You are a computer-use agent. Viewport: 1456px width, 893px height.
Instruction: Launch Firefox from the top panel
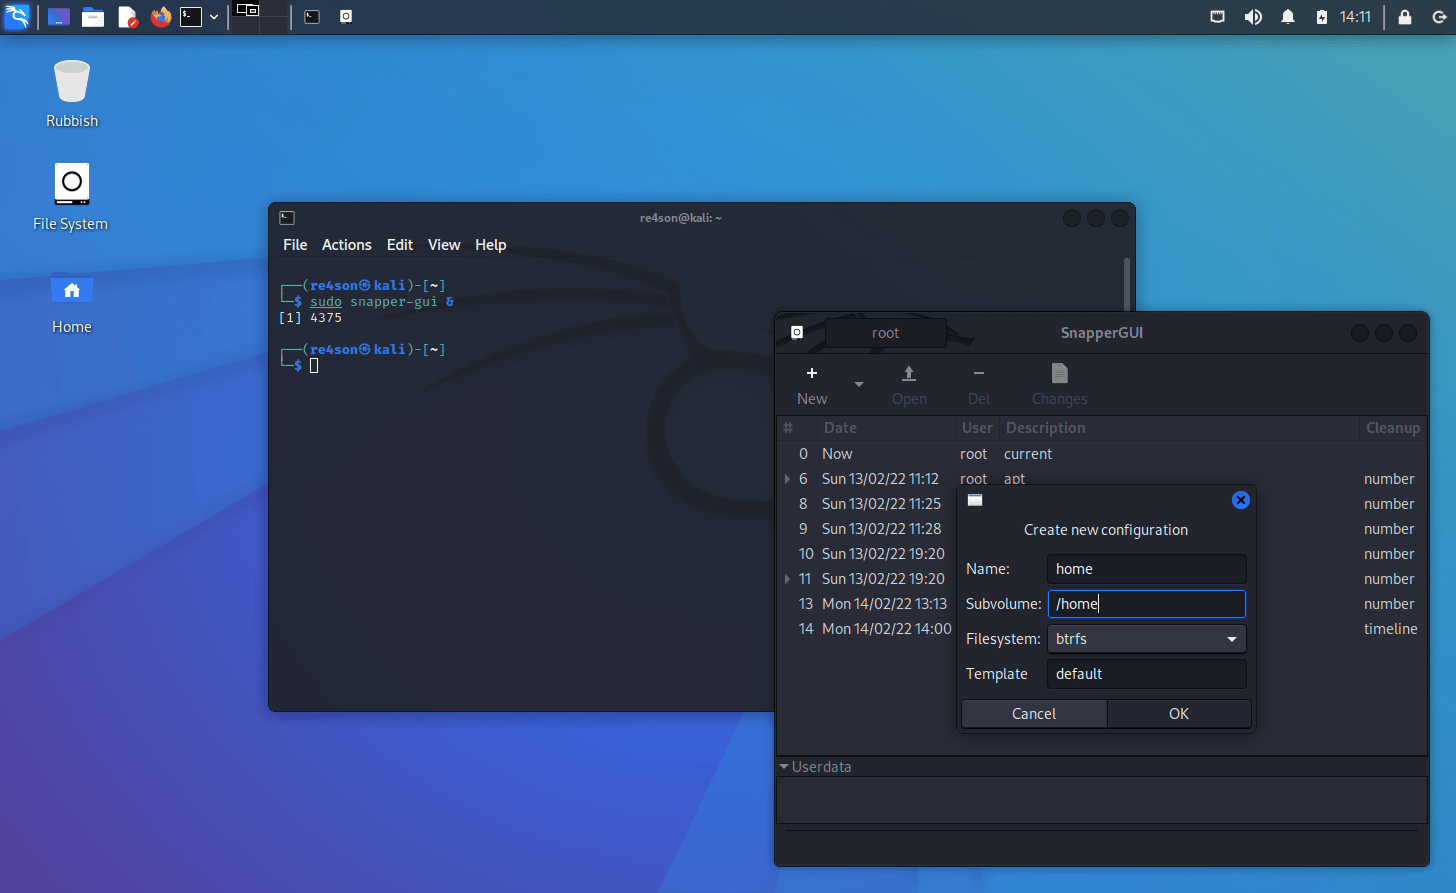coord(160,17)
